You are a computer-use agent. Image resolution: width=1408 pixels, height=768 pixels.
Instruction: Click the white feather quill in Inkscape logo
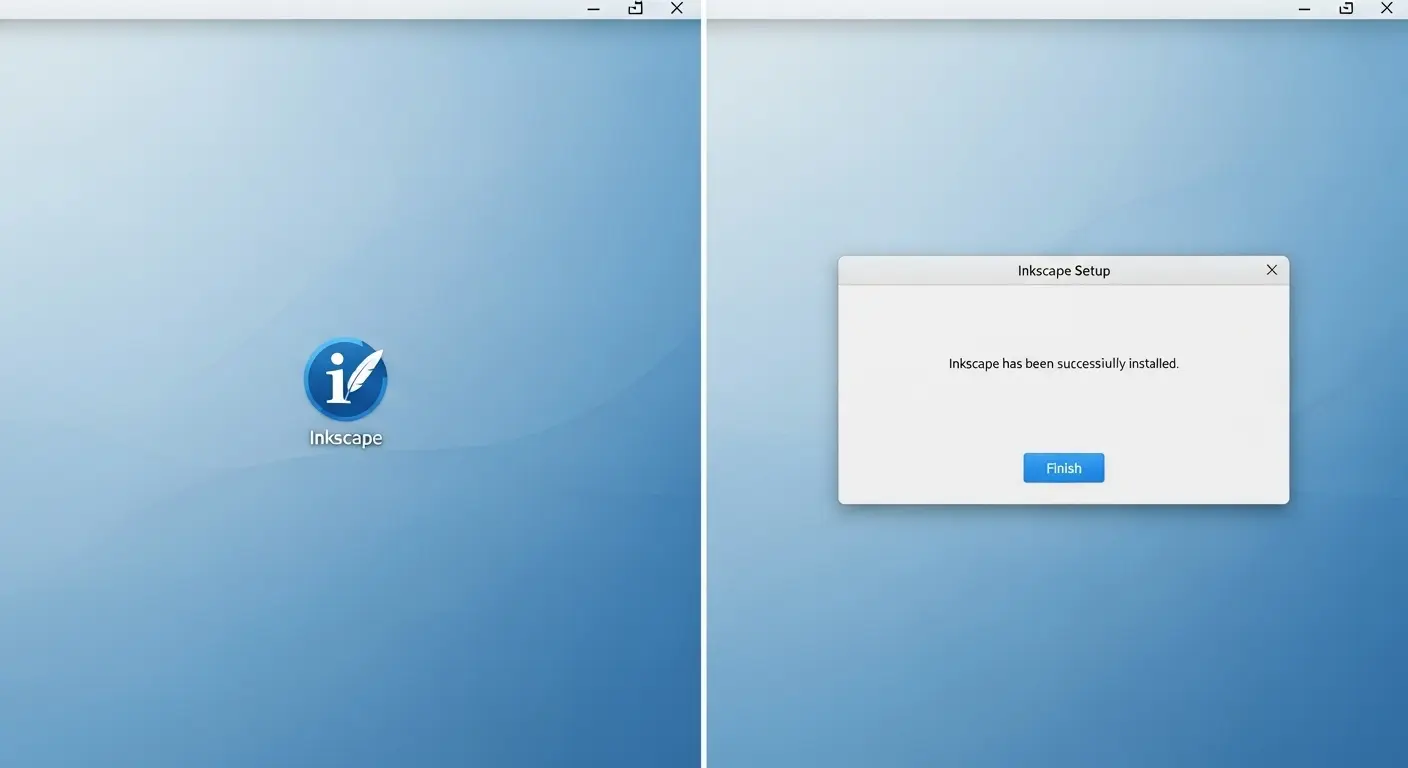pos(364,370)
